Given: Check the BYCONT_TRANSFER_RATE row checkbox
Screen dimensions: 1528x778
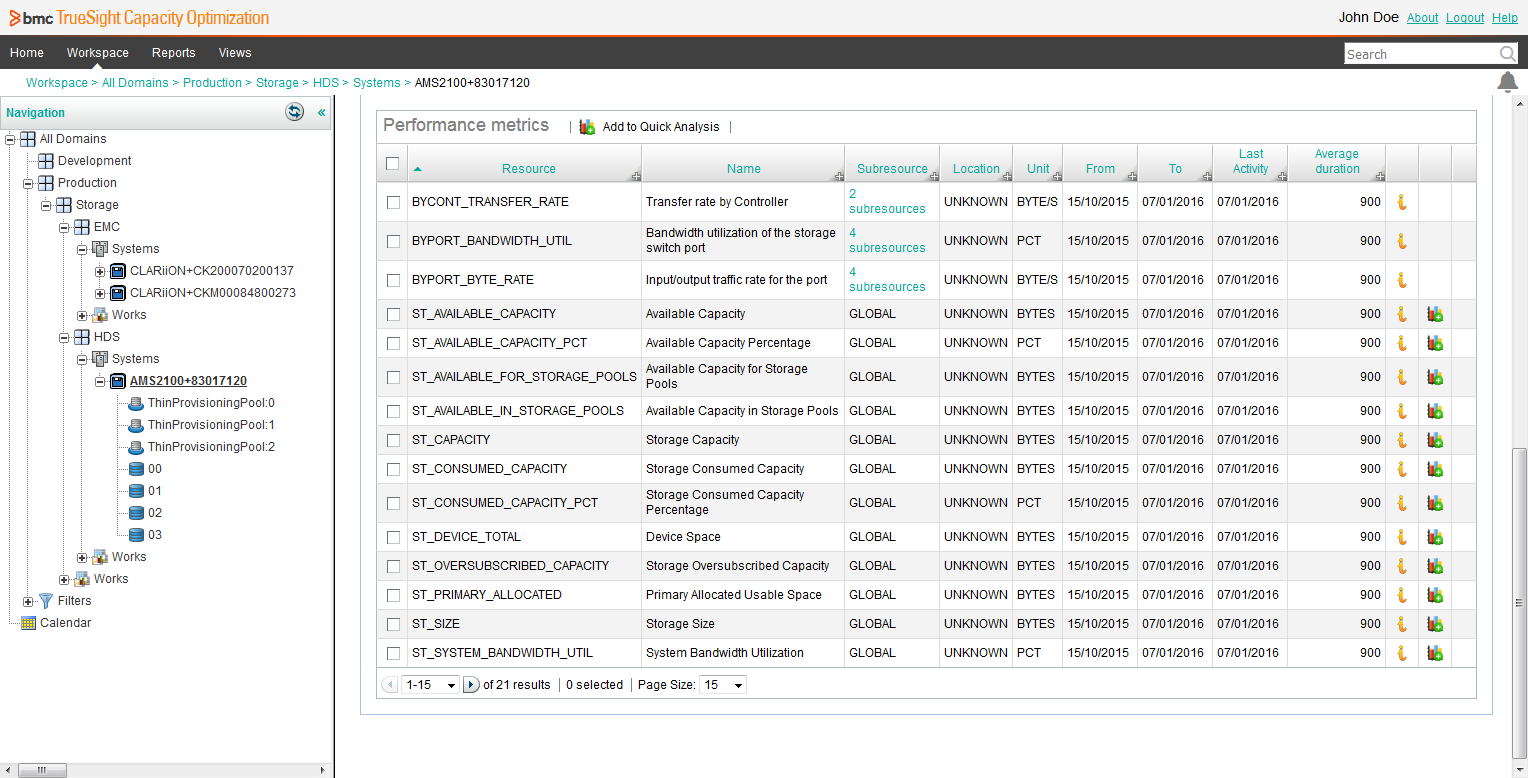Looking at the screenshot, I should 393,202.
